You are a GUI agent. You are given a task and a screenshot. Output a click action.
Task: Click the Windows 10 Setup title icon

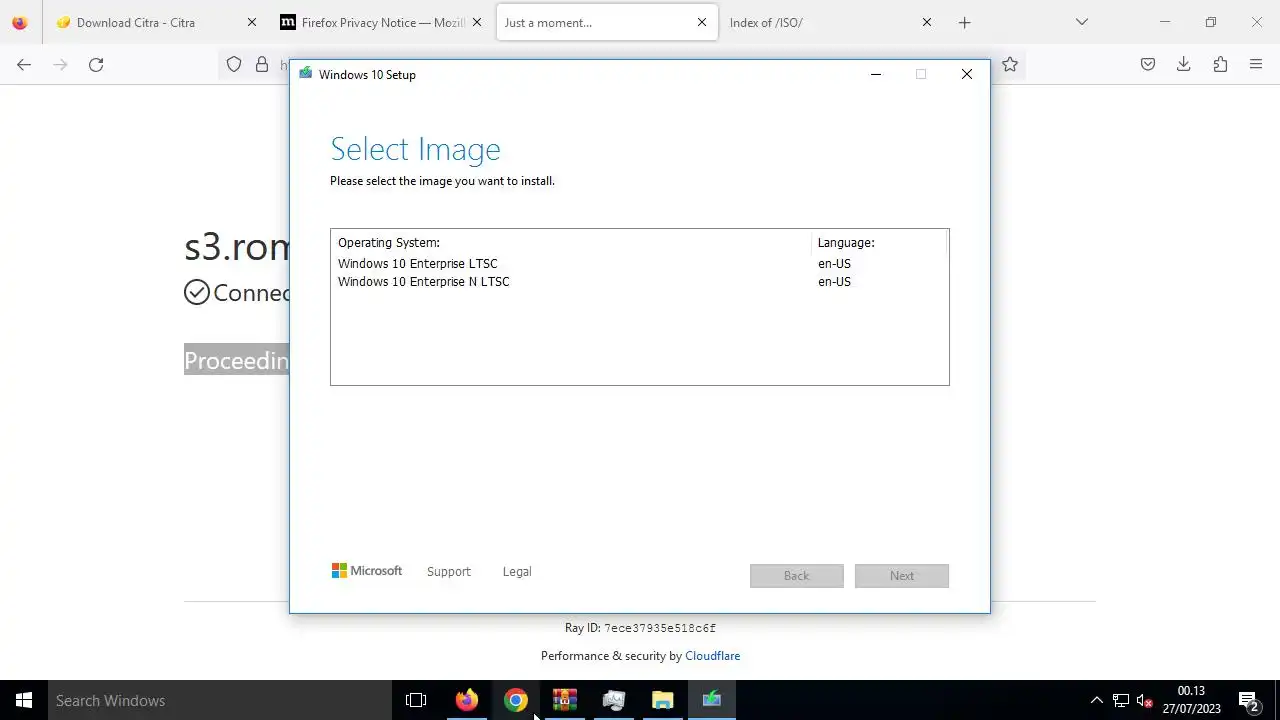(306, 74)
